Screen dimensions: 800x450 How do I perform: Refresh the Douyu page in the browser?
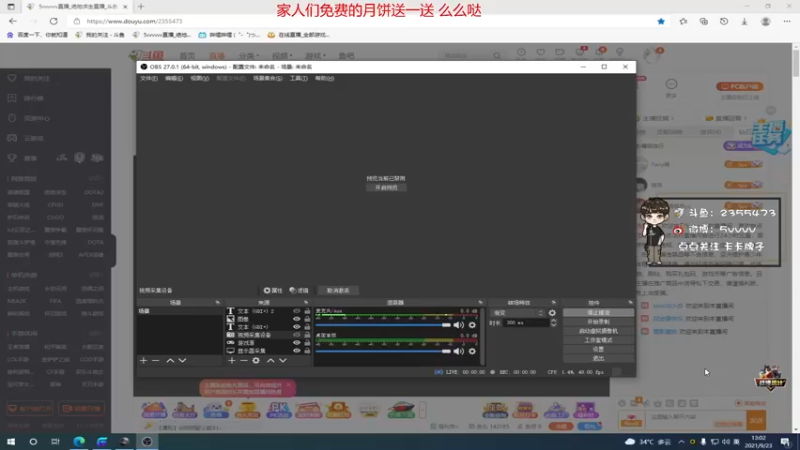coord(54,21)
